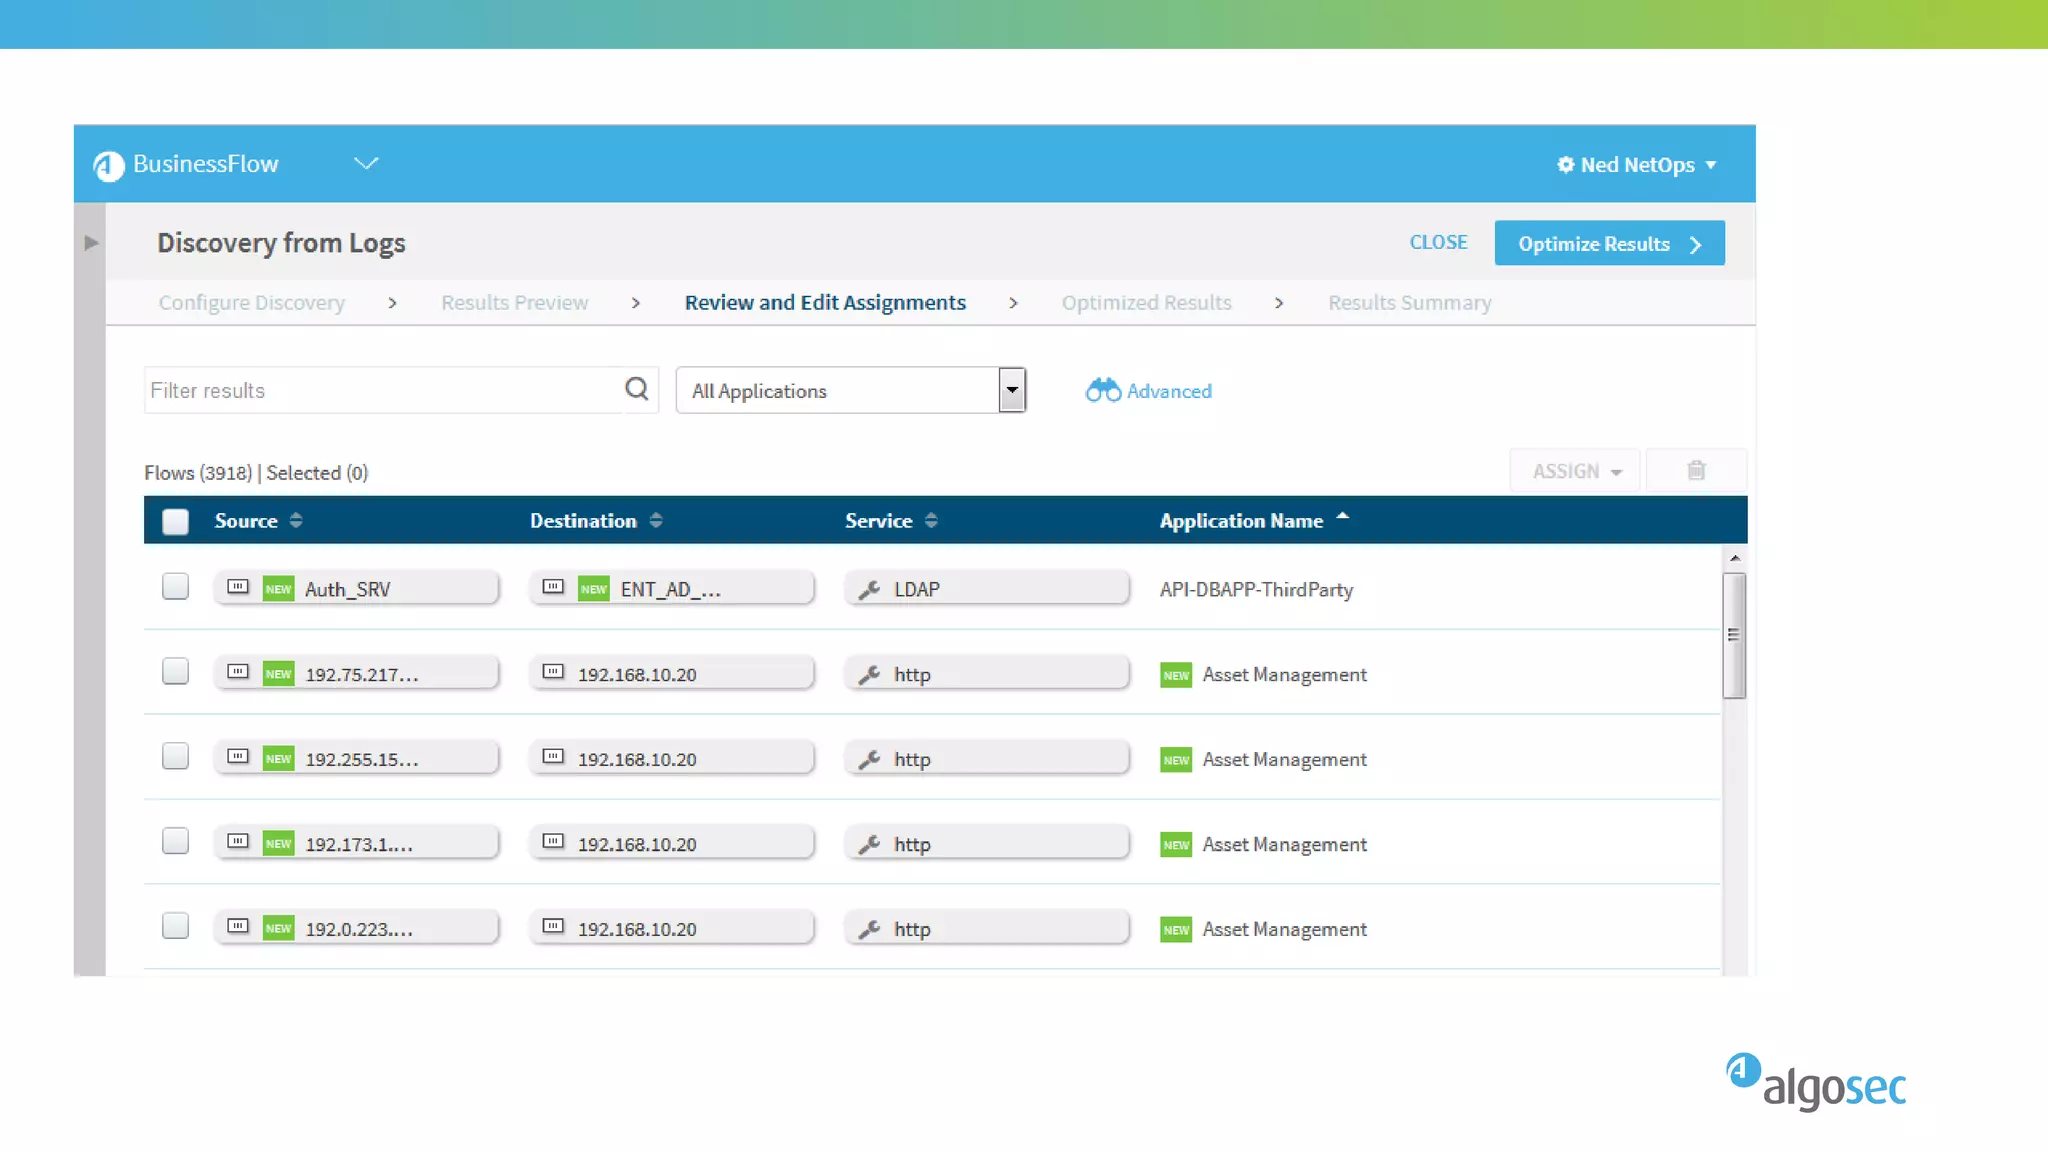Click in the Filter results input field

pyautogui.click(x=380, y=391)
